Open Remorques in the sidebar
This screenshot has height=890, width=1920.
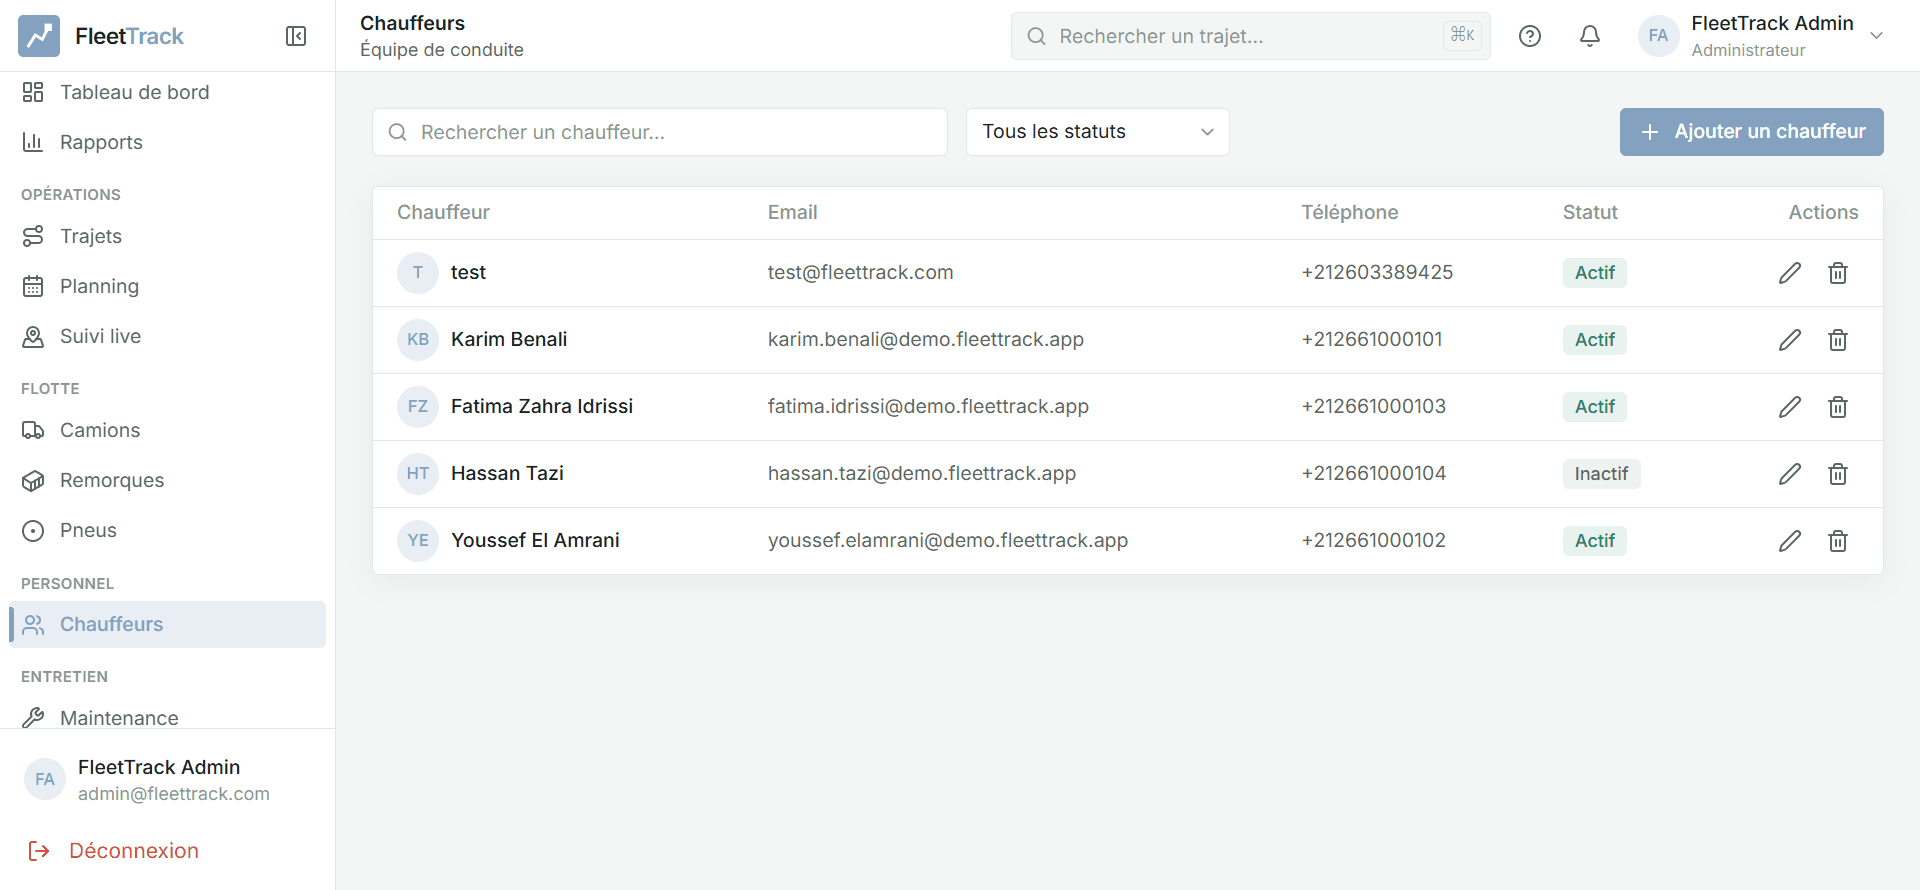coord(167,480)
